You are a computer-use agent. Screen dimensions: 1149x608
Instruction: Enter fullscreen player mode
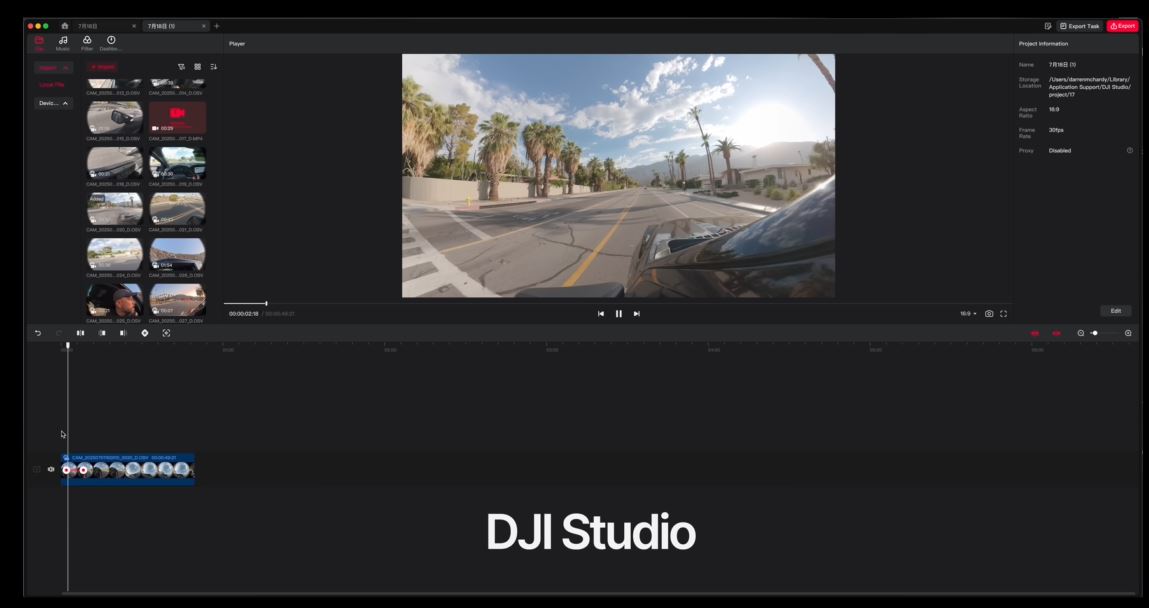click(x=1003, y=314)
